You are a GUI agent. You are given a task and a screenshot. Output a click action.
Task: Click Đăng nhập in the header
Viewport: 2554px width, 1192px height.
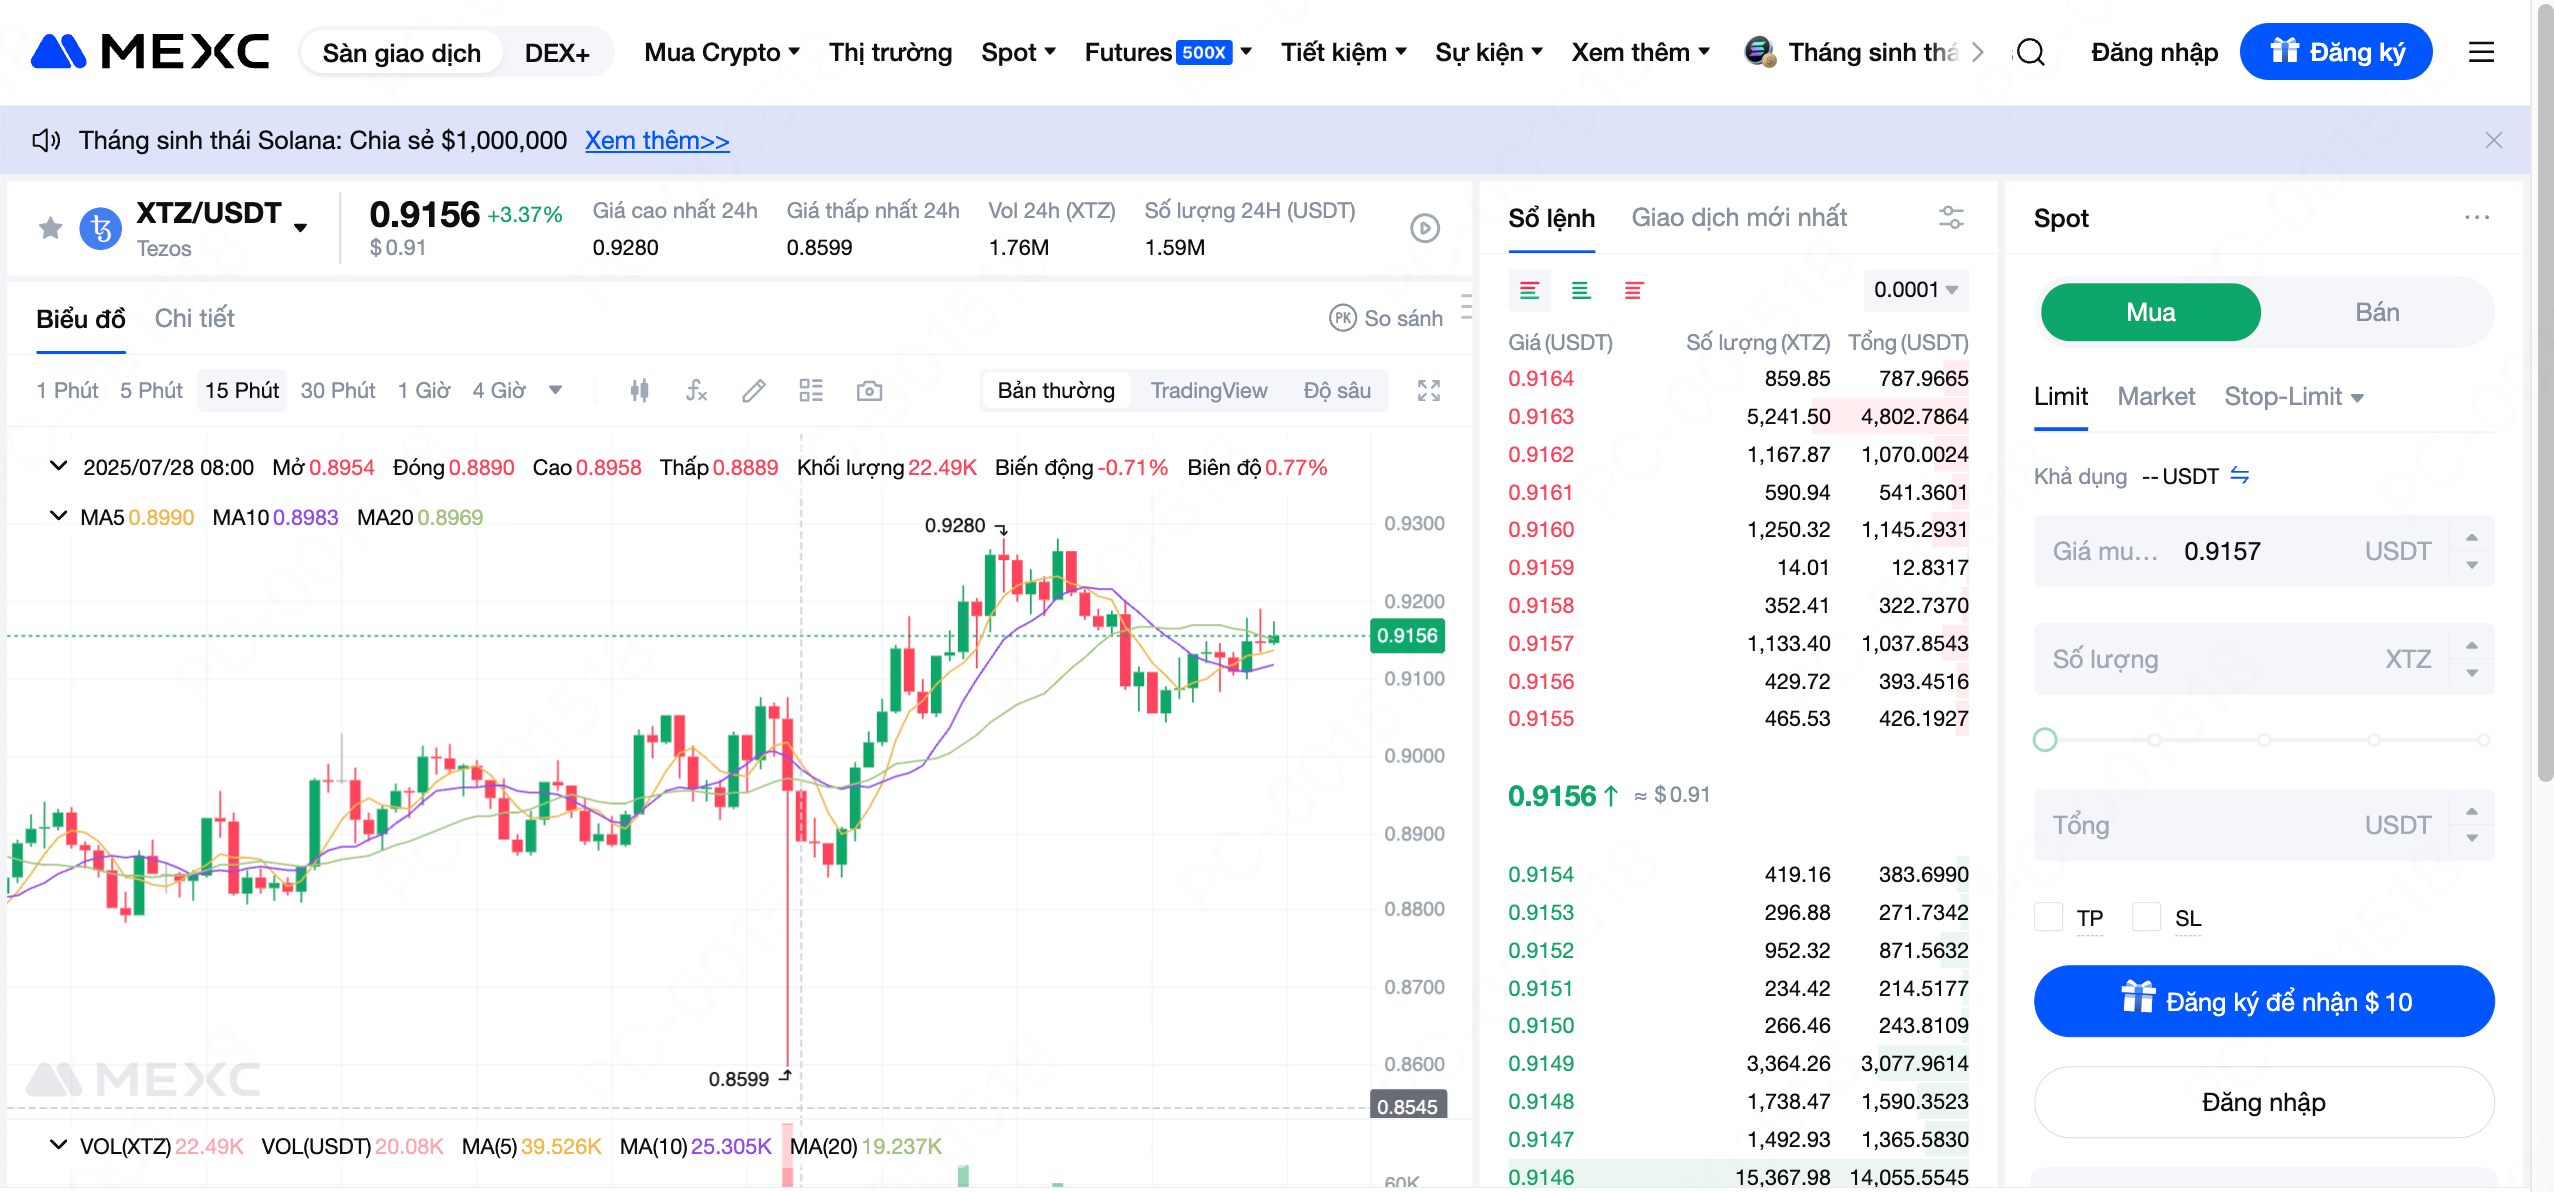(2154, 52)
